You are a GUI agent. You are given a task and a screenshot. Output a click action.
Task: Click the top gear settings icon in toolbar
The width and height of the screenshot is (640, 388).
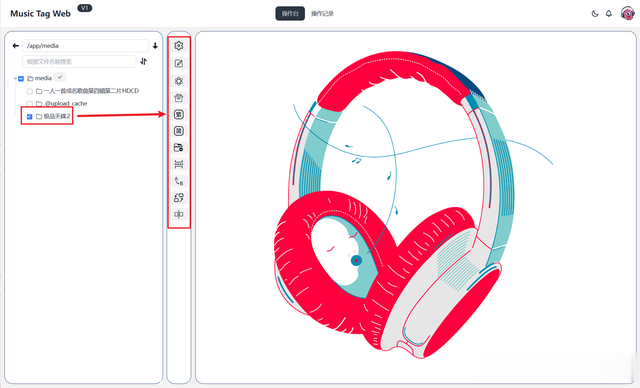[178, 46]
